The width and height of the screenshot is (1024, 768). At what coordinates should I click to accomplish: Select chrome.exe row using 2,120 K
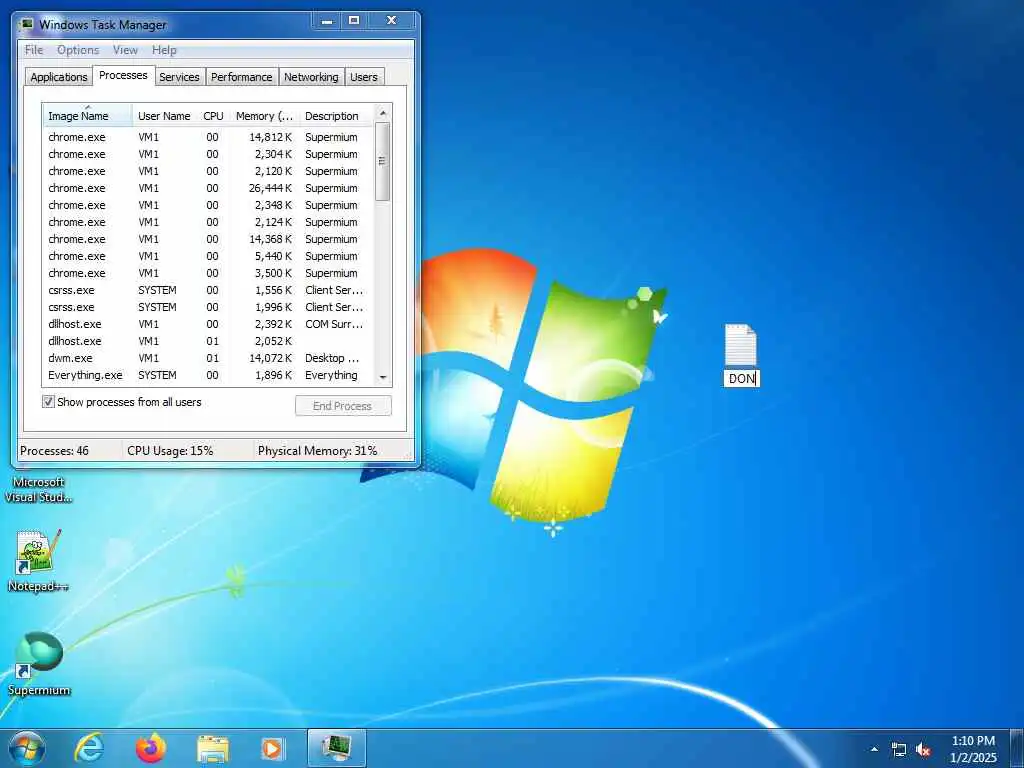(208, 171)
